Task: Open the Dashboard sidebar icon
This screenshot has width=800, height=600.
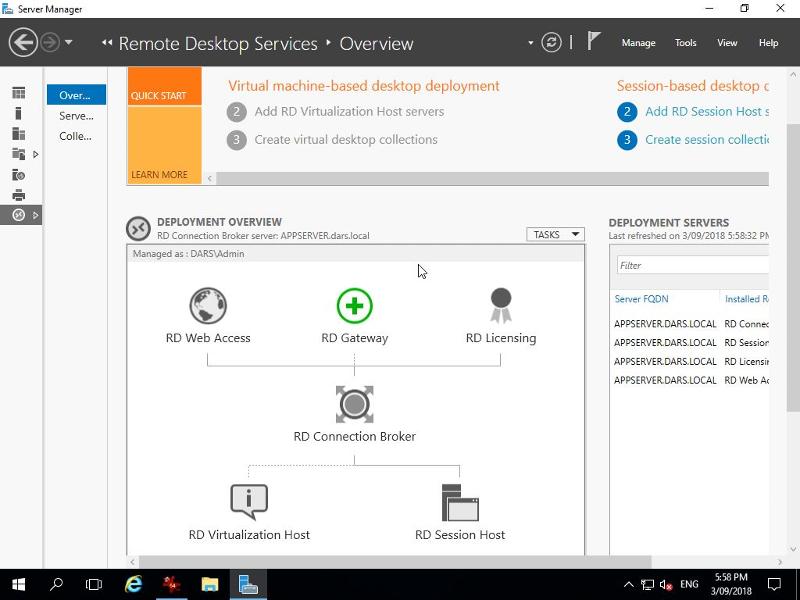Action: pyautogui.click(x=18, y=93)
